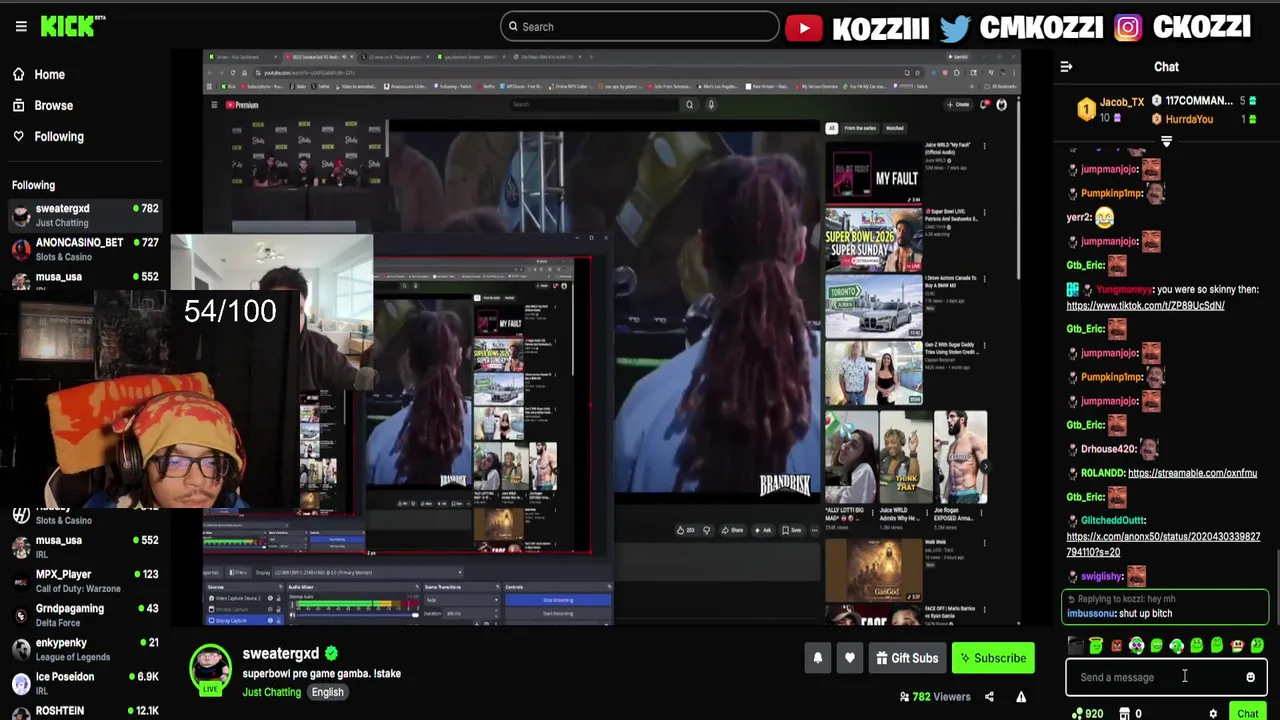
Task: Click the English language tag
Action: (x=327, y=692)
